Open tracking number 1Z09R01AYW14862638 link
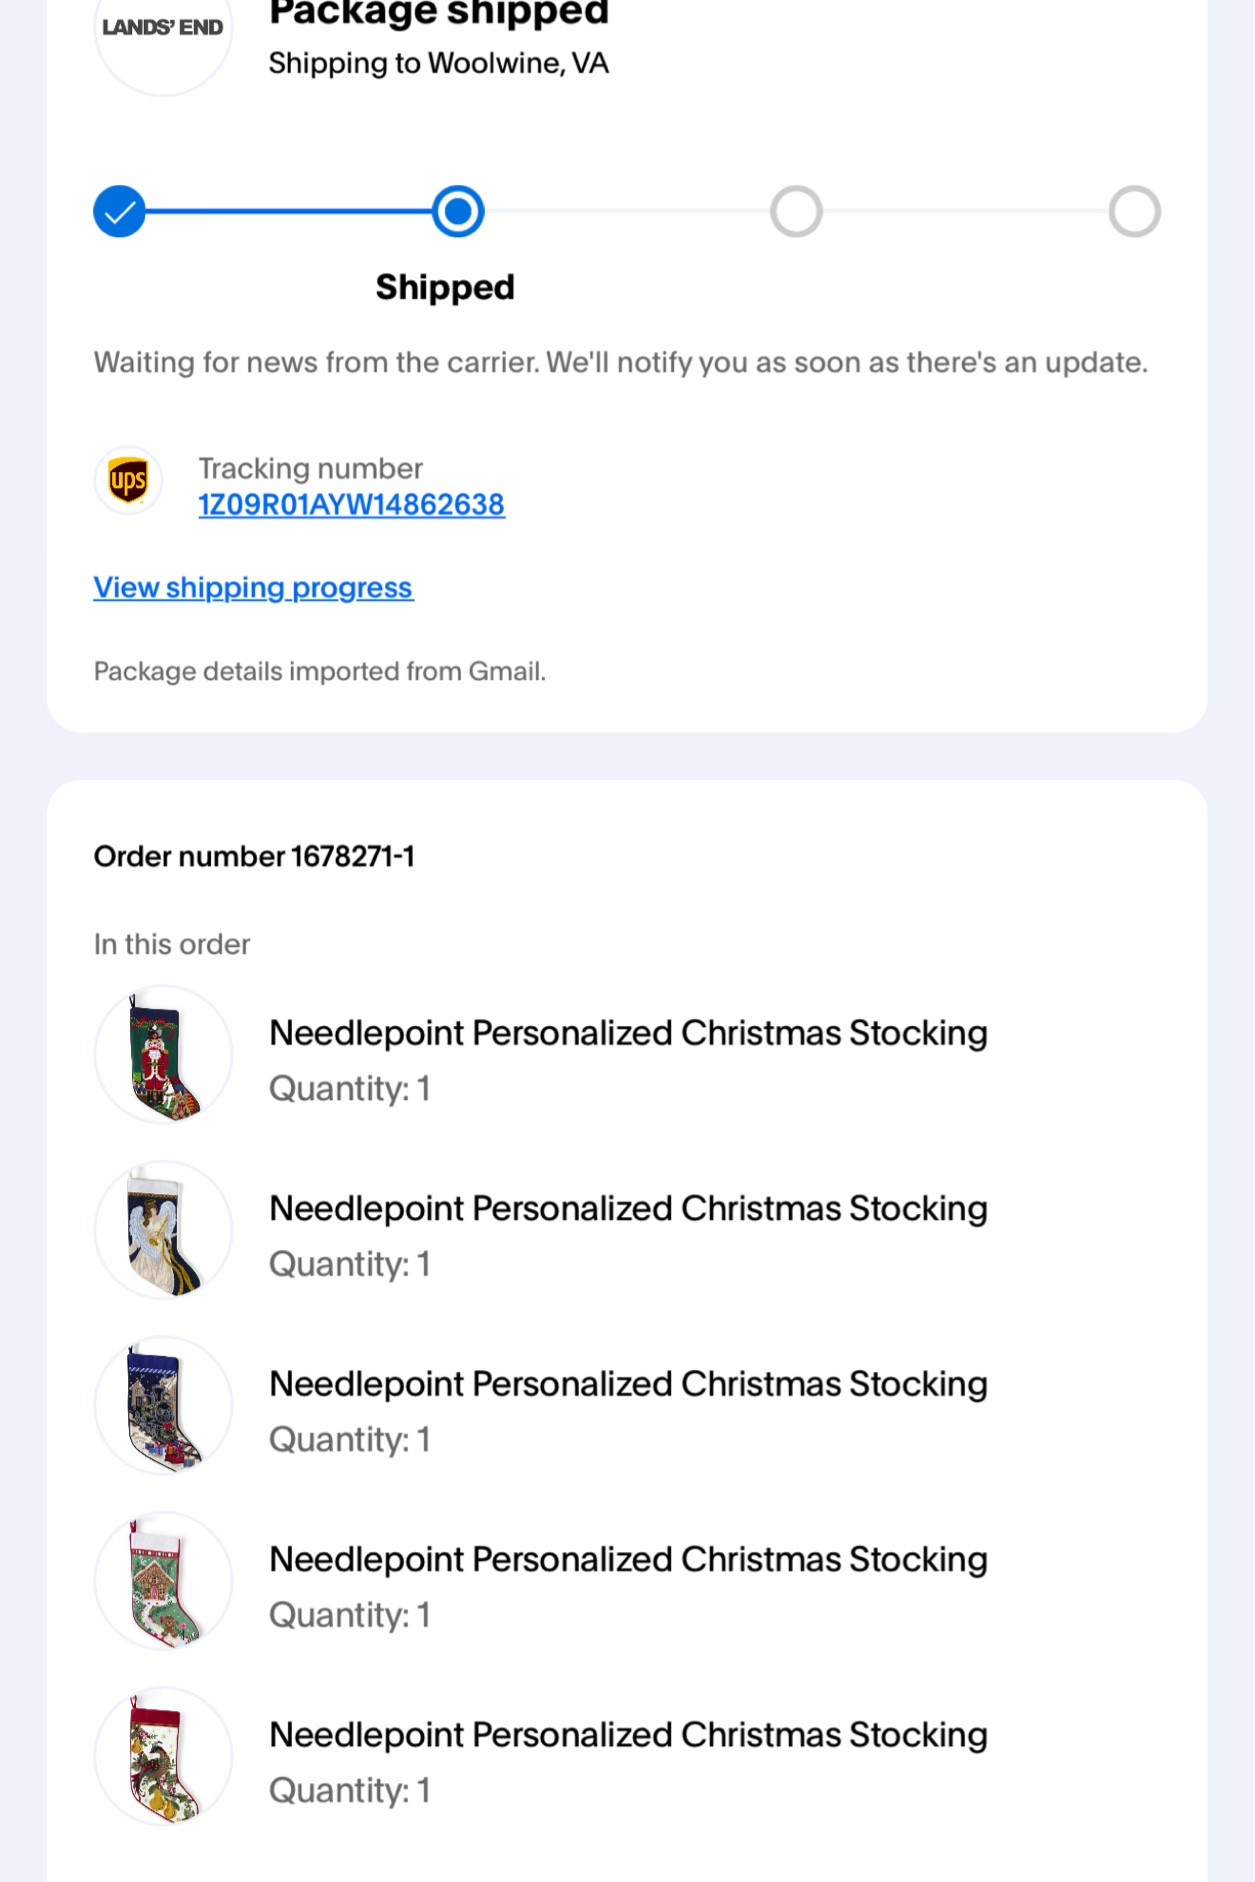 (x=351, y=505)
